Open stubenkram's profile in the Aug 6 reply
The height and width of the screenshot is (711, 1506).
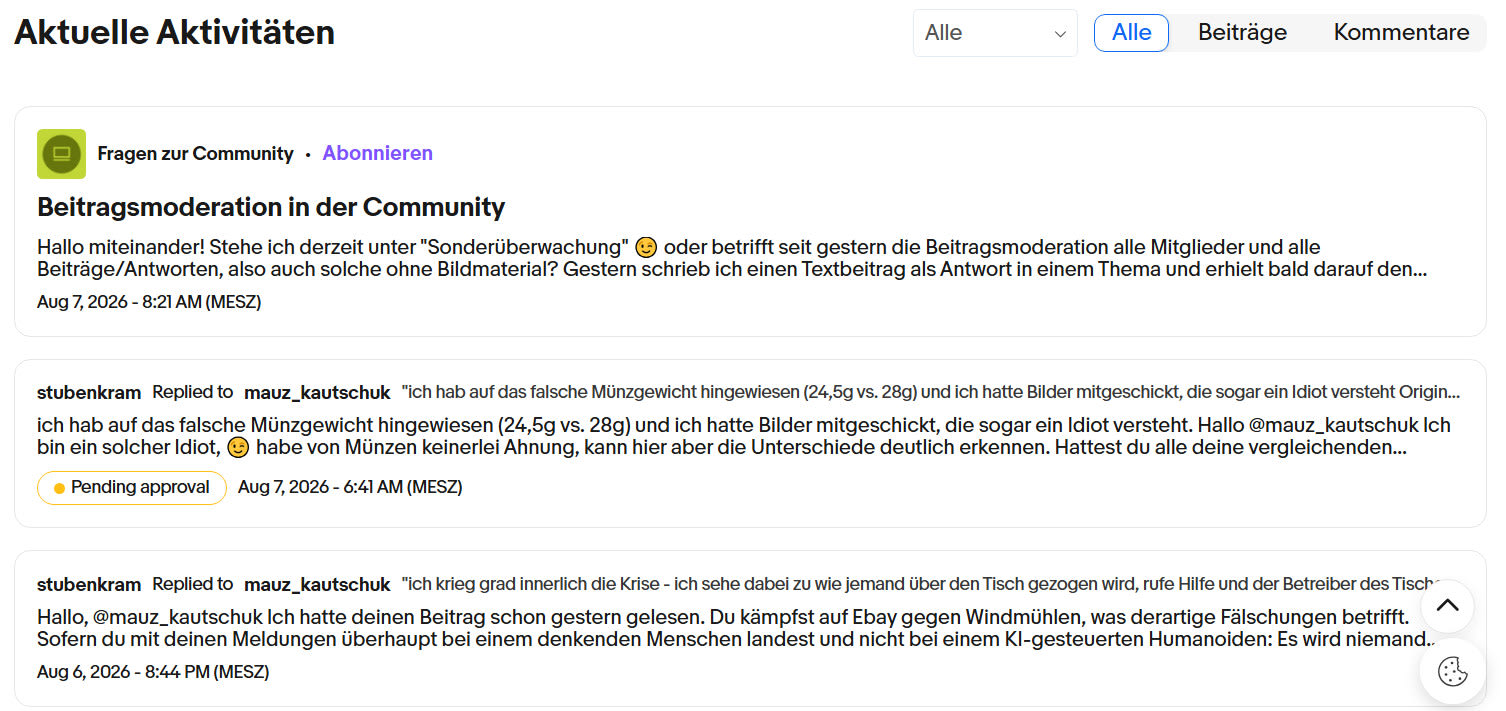click(89, 584)
